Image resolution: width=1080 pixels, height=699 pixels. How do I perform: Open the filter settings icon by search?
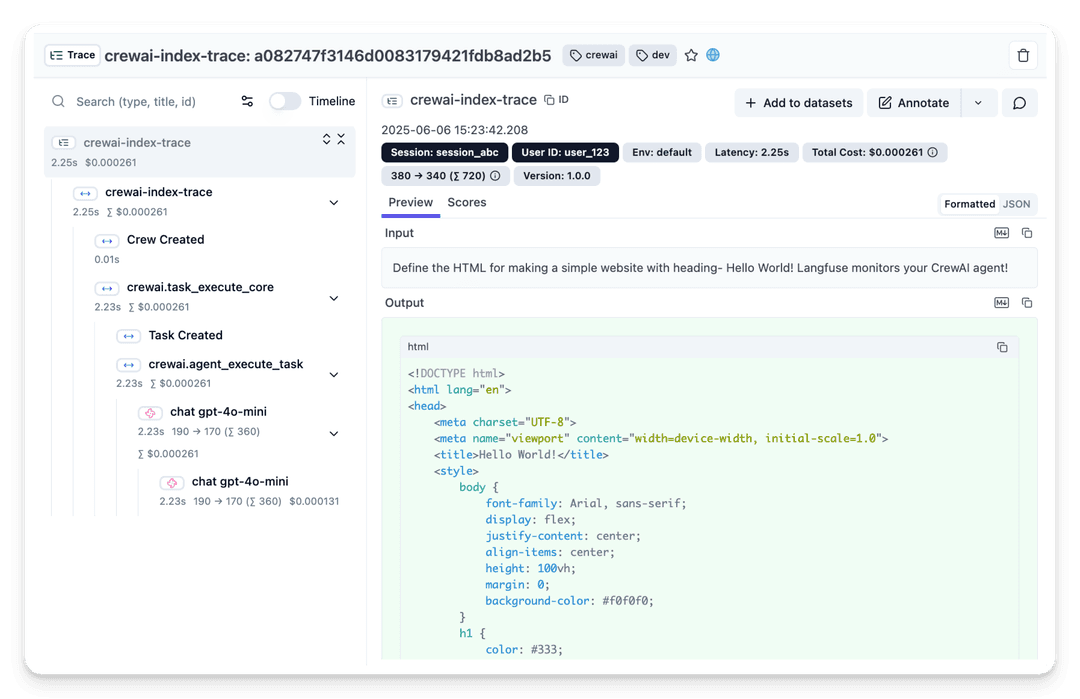(x=247, y=101)
